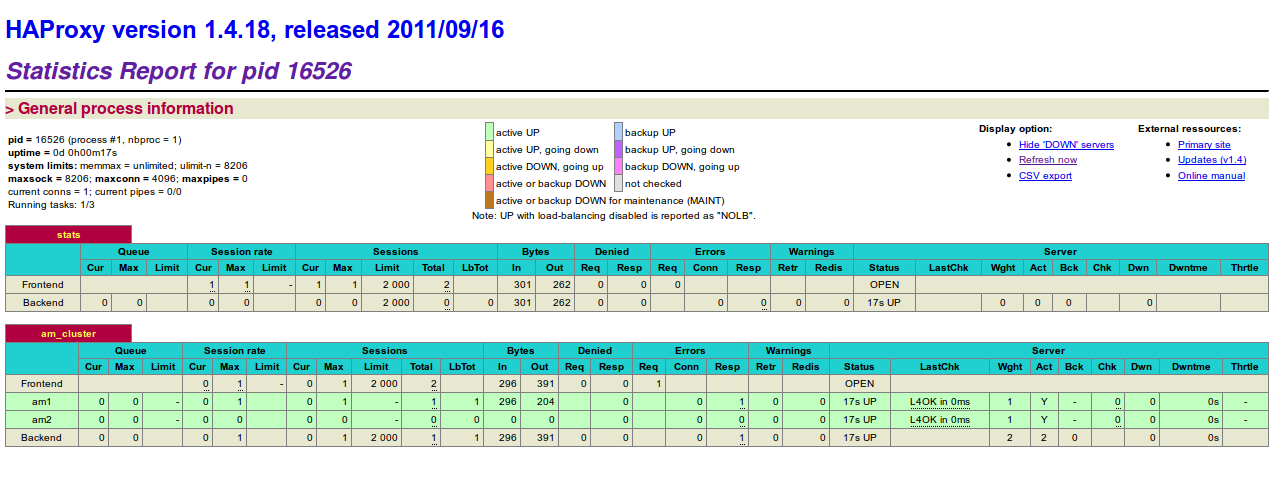Select the stats proxy title
This screenshot has height=480, width=1277.
(68, 235)
